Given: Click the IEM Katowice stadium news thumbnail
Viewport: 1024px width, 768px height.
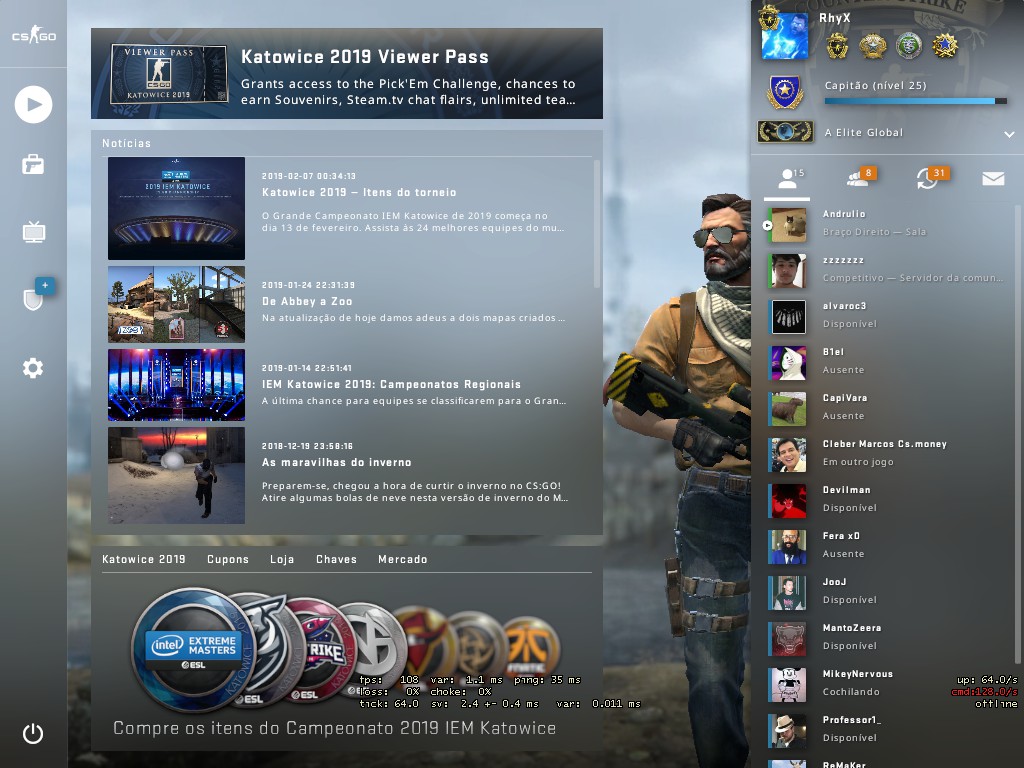Looking at the screenshot, I should [x=176, y=208].
